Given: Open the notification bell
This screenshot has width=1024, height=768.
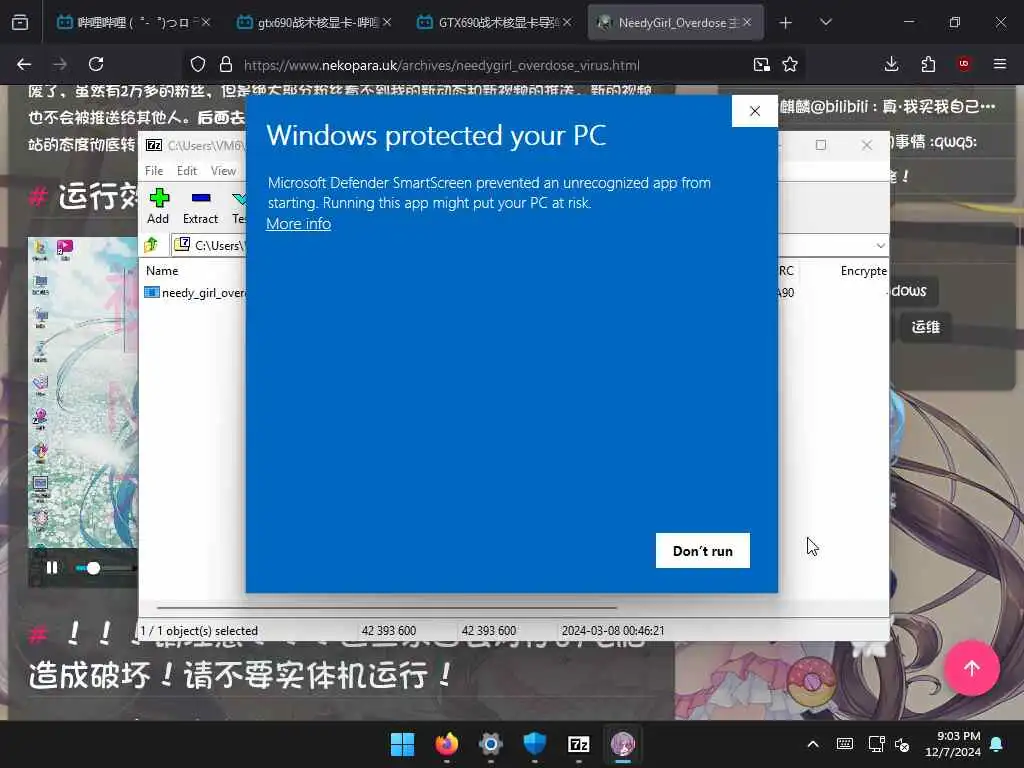Looking at the screenshot, I should 997,744.
